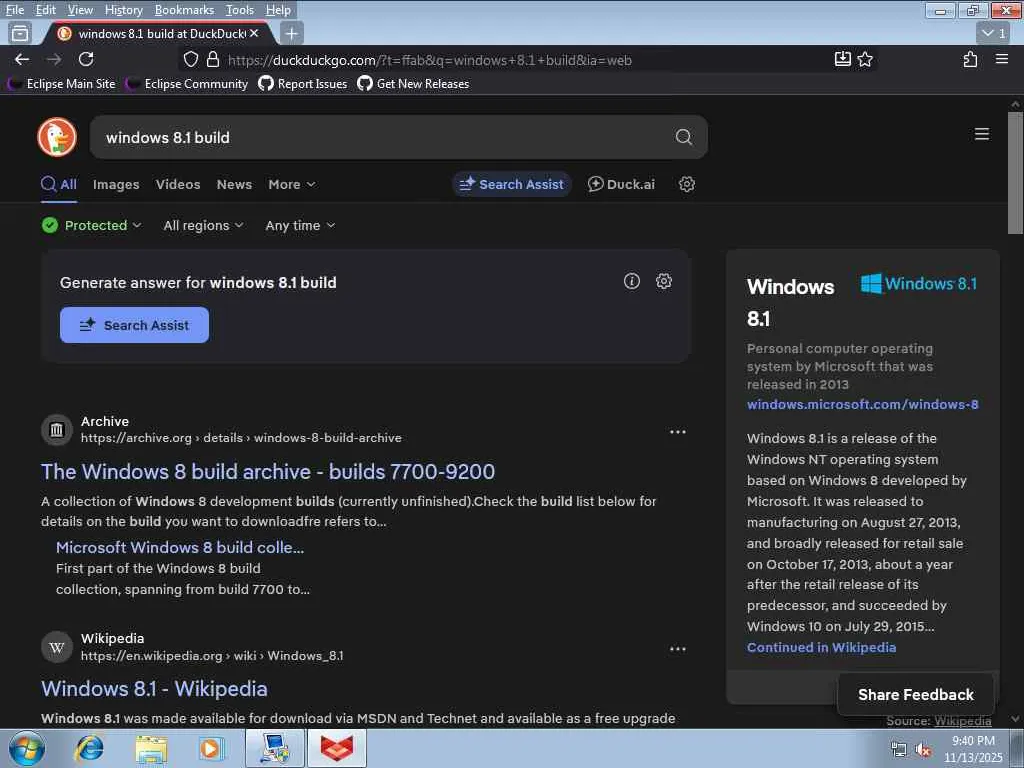1024x768 pixels.
Task: Open the Protected safe search dropdown
Action: tap(91, 225)
